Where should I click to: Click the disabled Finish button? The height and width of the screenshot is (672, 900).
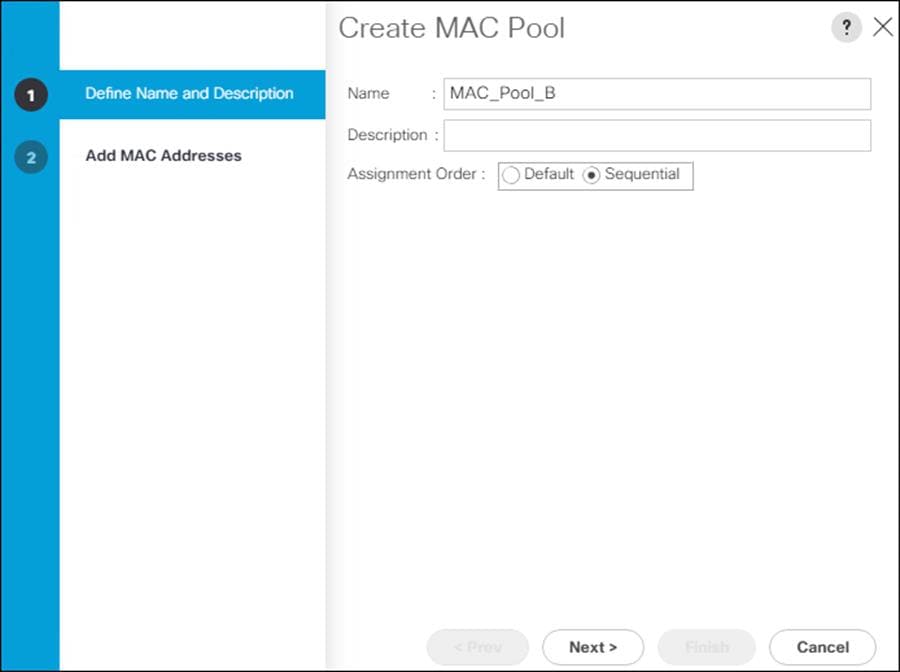pos(706,647)
